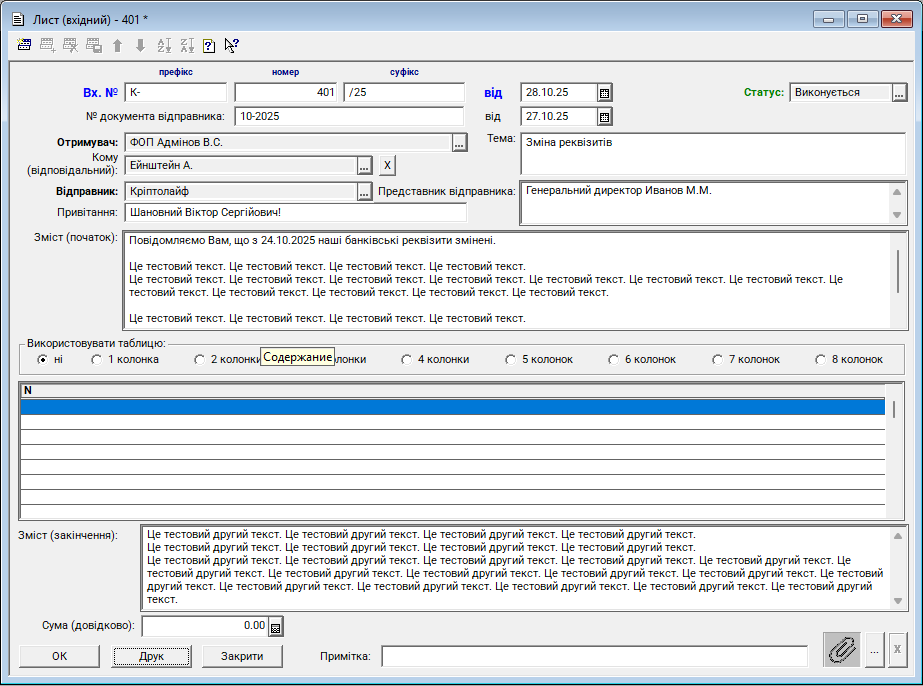Screen dimensions: 923x686
Task: Click into the Примітка input field
Action: coord(594,656)
